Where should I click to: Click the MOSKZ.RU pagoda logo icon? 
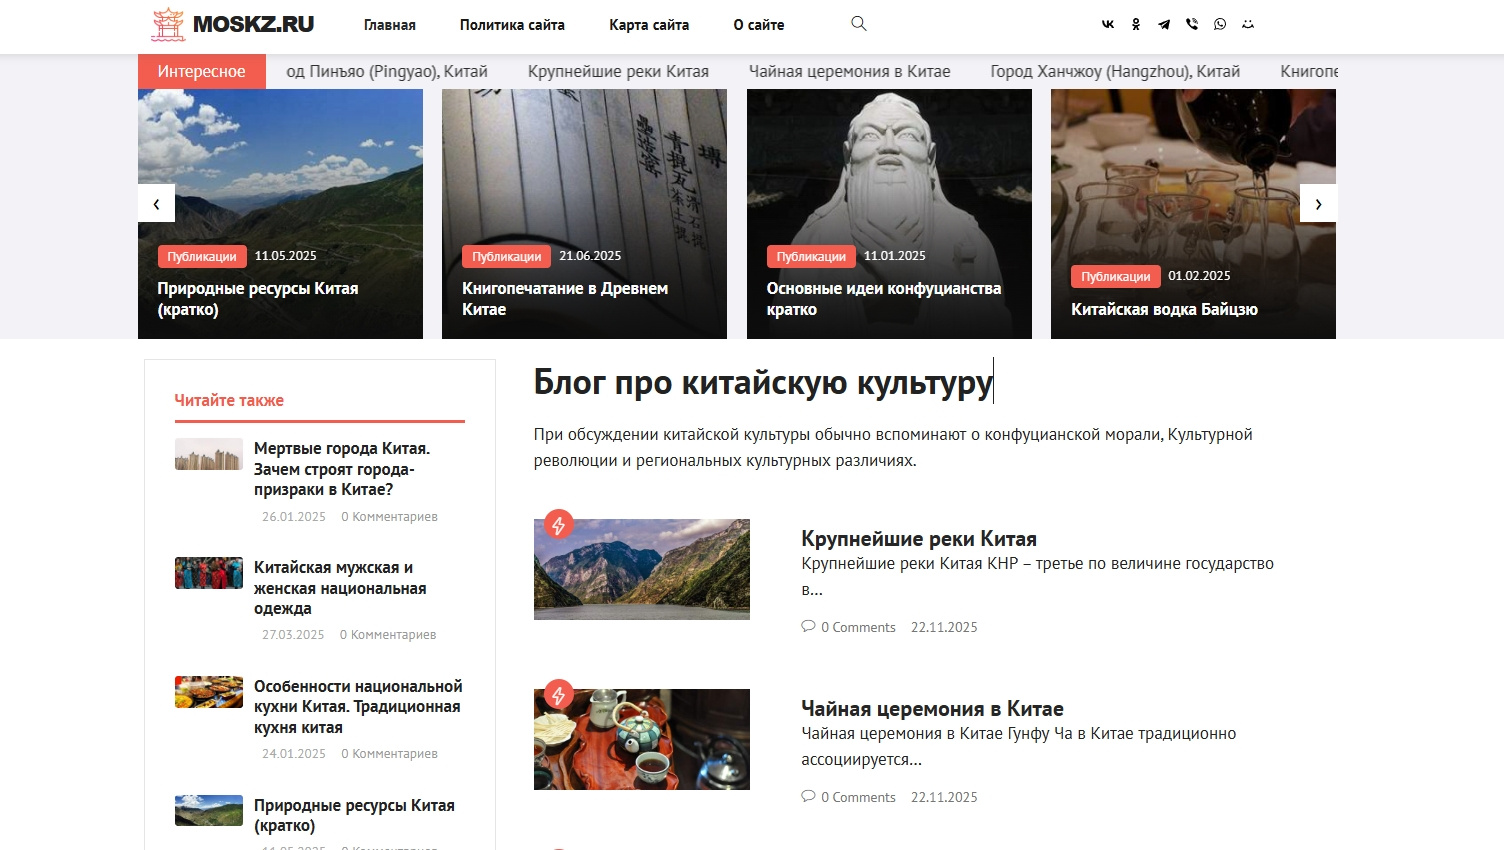coord(168,24)
